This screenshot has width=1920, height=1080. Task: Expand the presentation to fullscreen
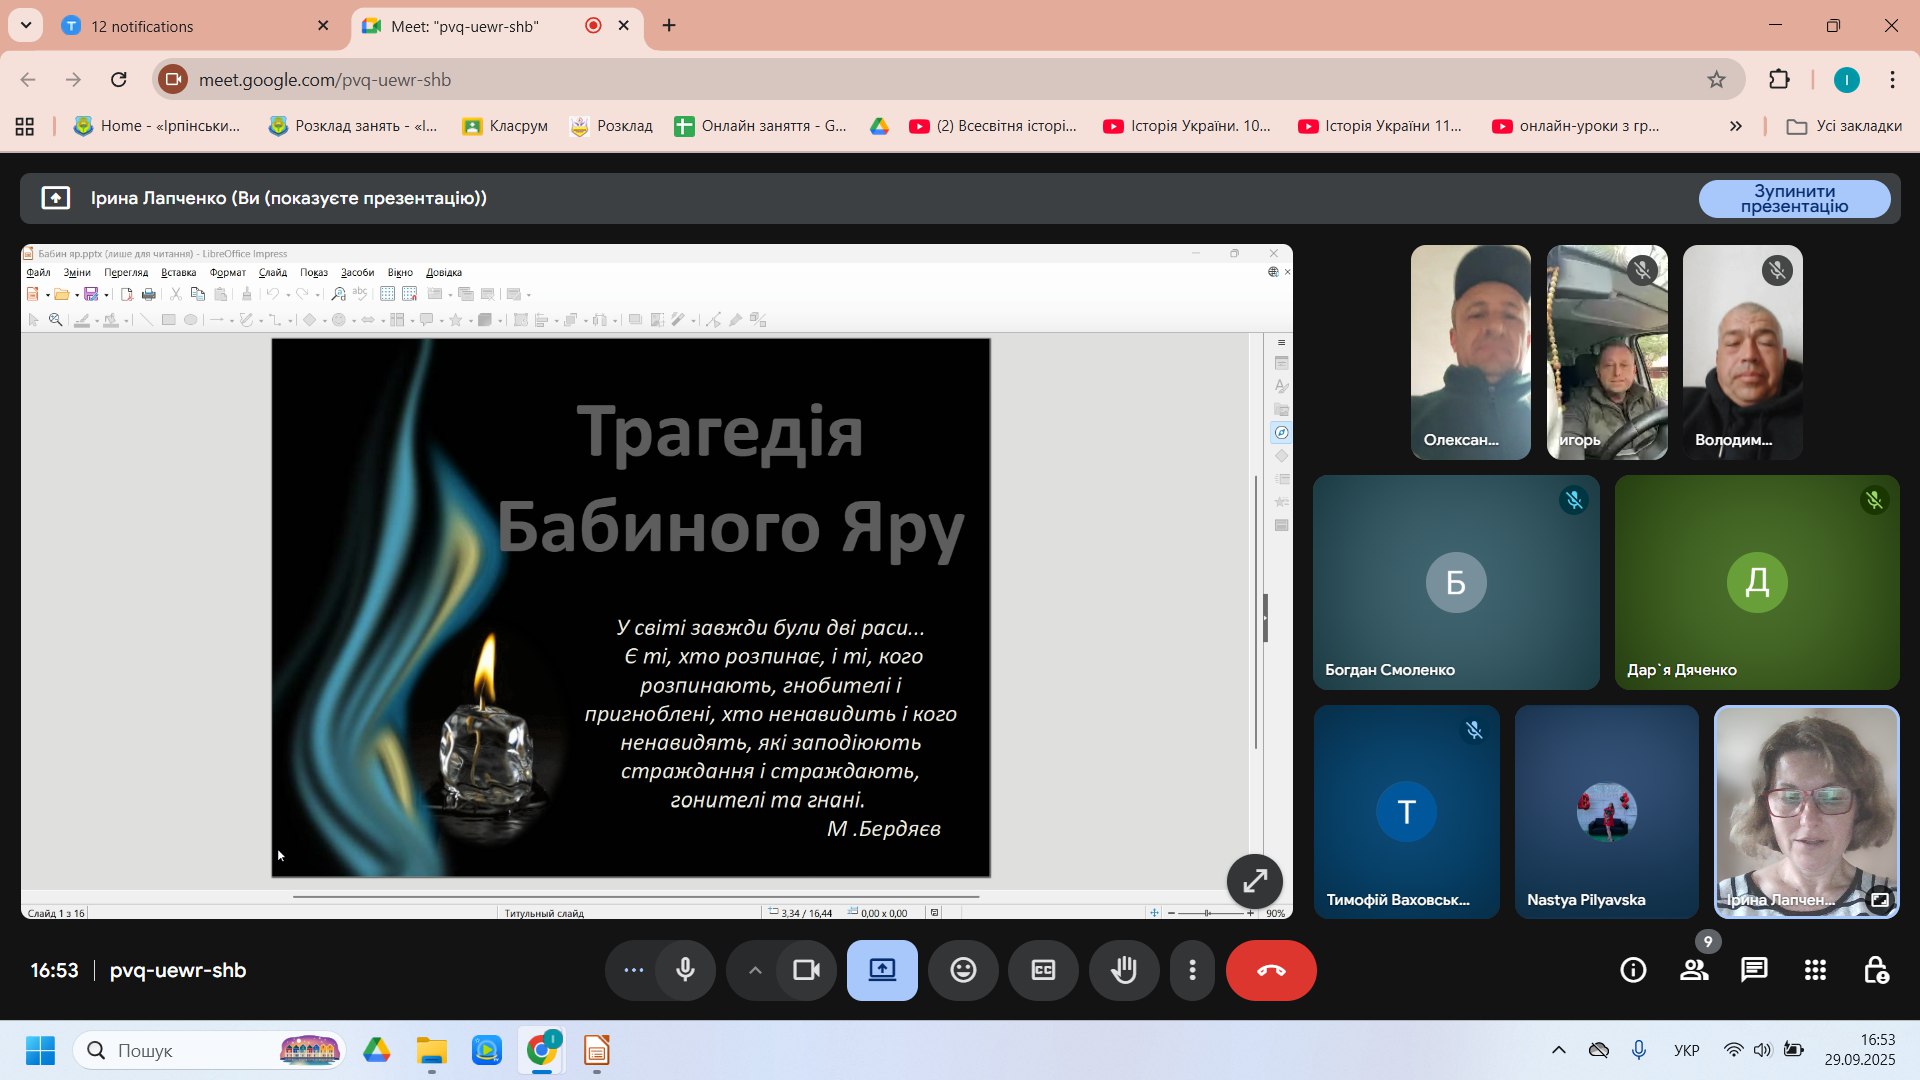pyautogui.click(x=1254, y=881)
